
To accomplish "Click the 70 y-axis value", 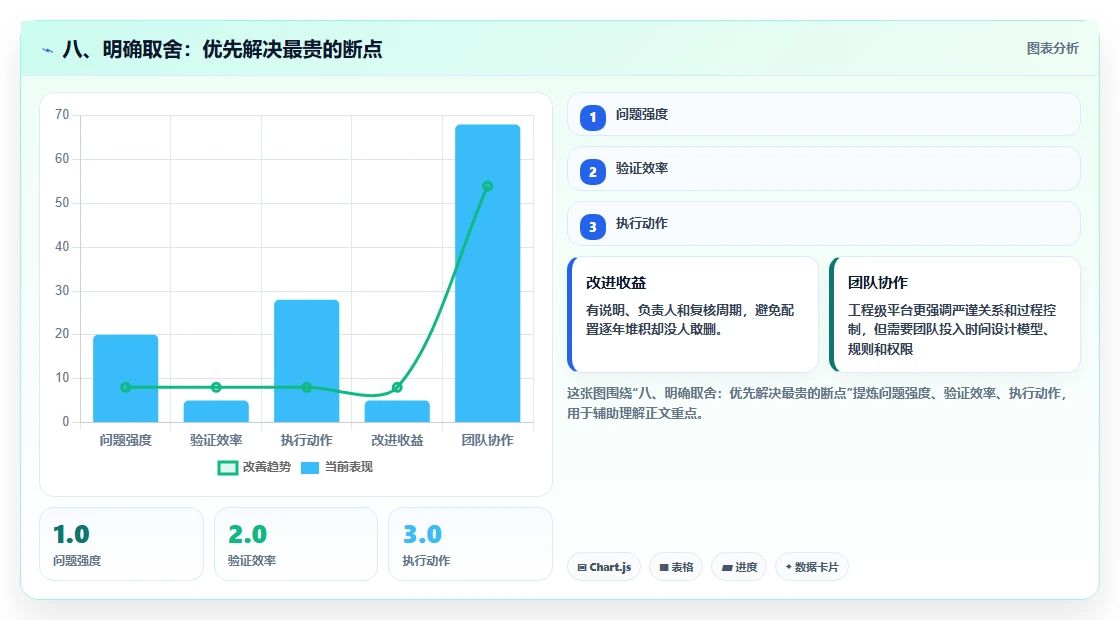I will pos(62,115).
